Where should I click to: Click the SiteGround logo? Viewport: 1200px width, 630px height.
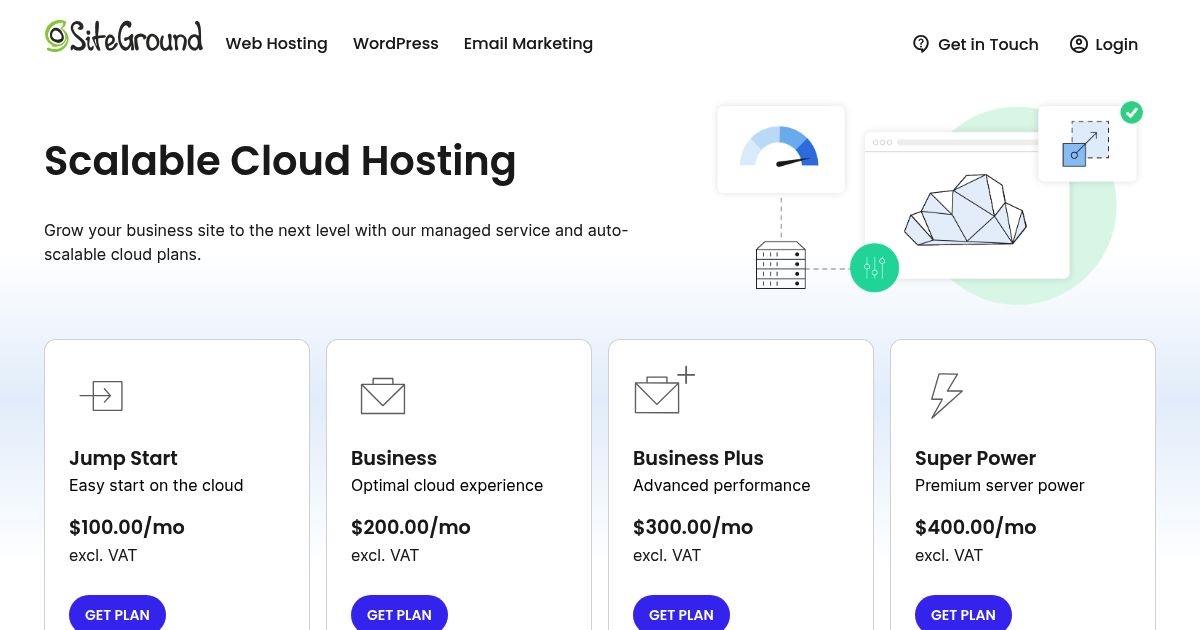coord(124,36)
